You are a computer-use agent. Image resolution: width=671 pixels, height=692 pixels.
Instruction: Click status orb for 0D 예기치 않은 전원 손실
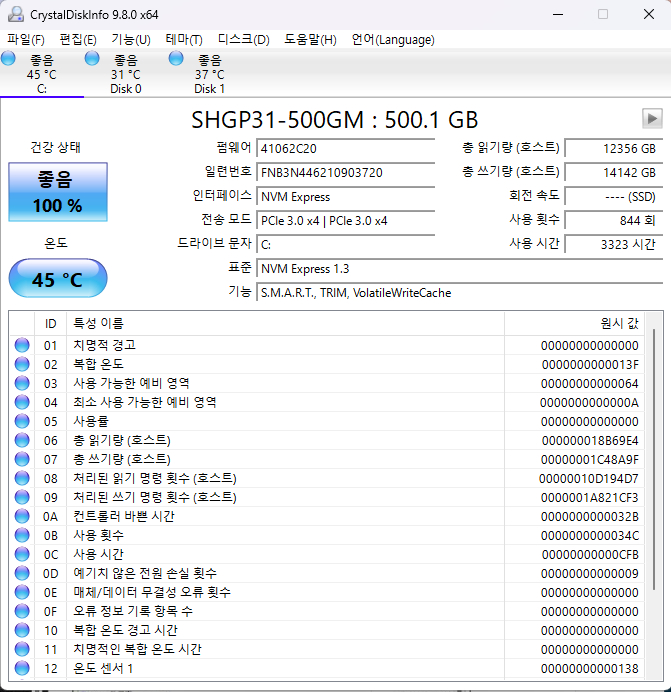[22, 573]
